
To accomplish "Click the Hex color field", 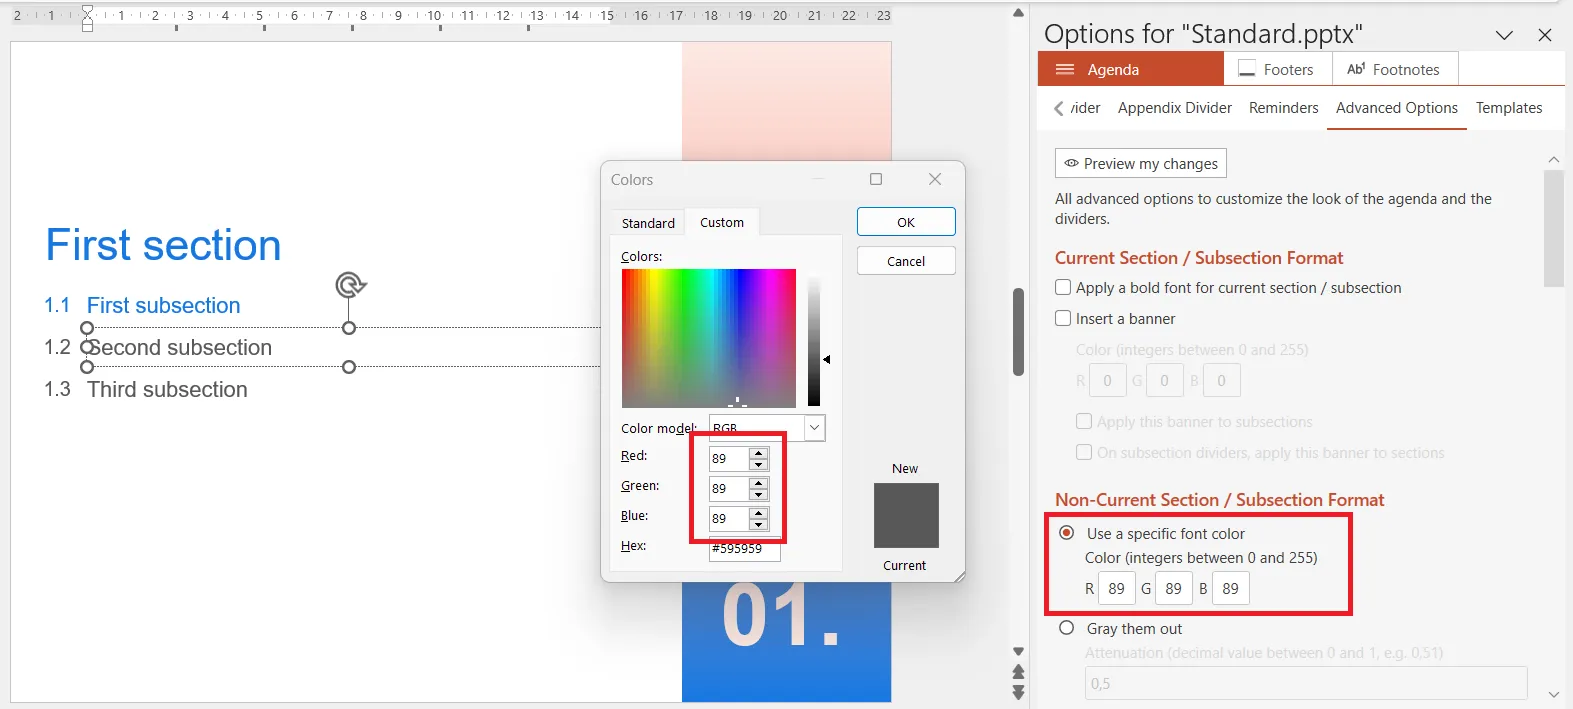I will [x=744, y=548].
